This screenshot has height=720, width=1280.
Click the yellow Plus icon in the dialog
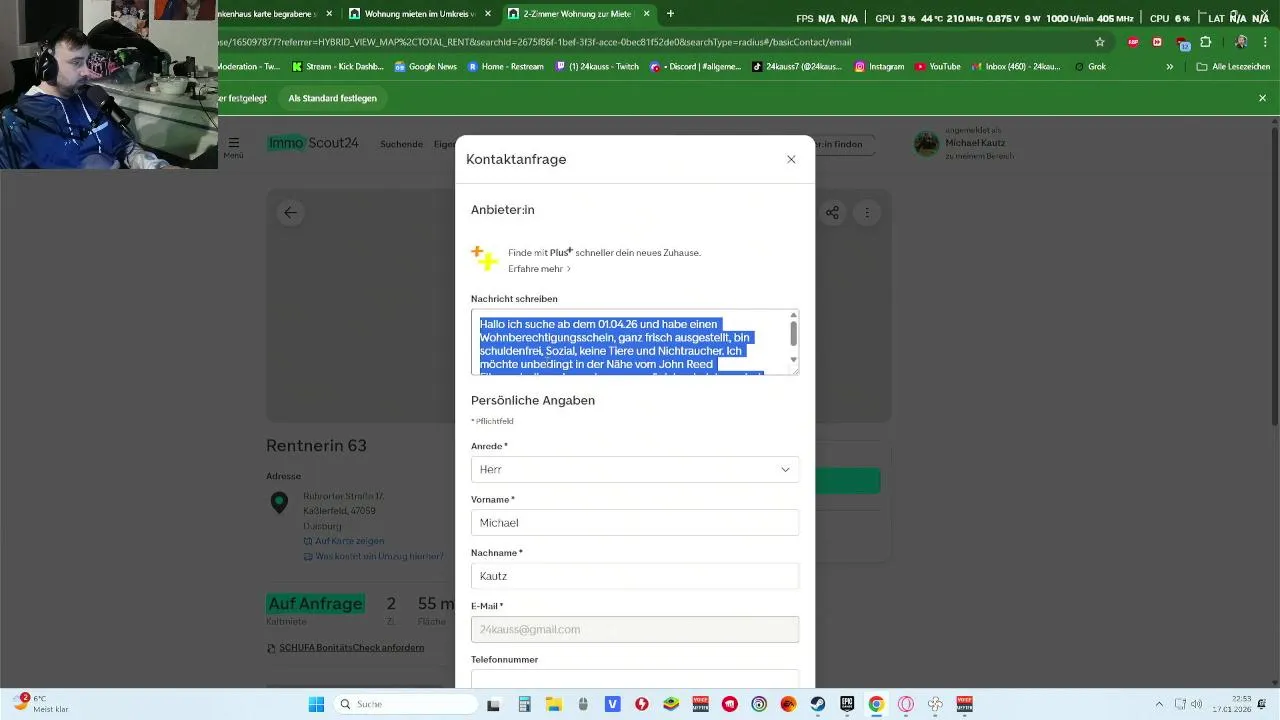485,258
